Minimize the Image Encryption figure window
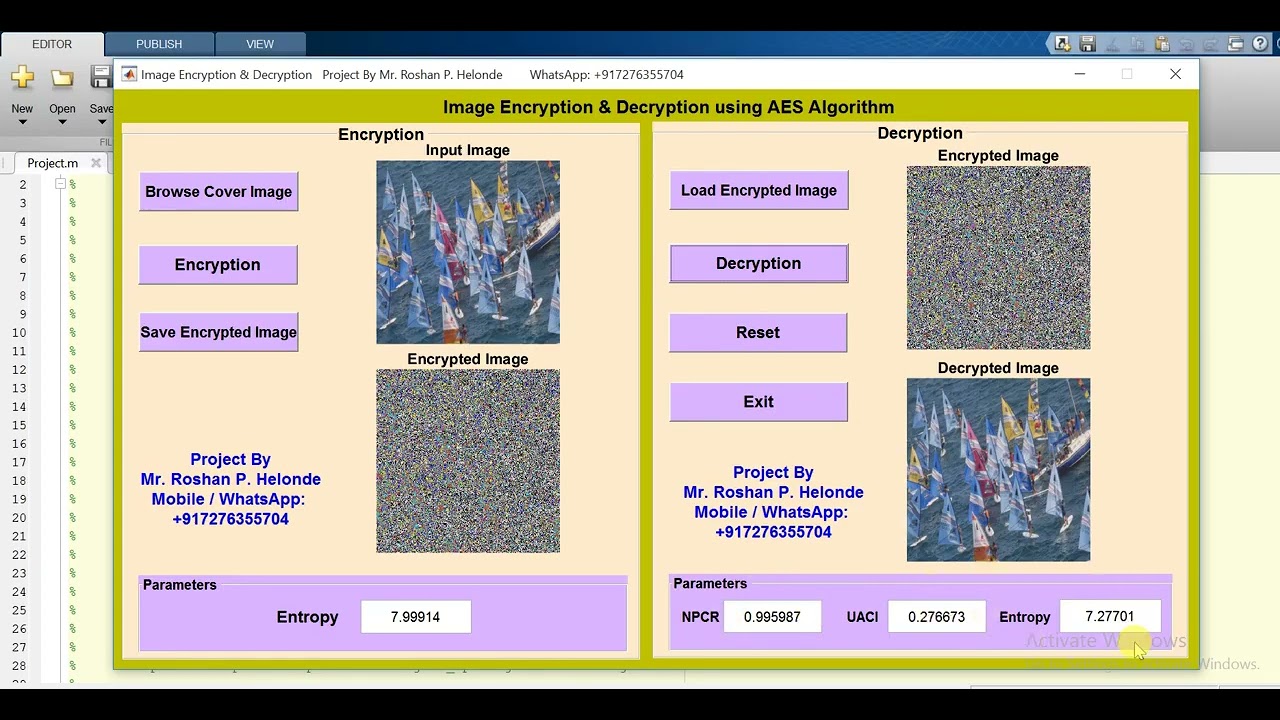The width and height of the screenshot is (1280, 720). 1079,74
